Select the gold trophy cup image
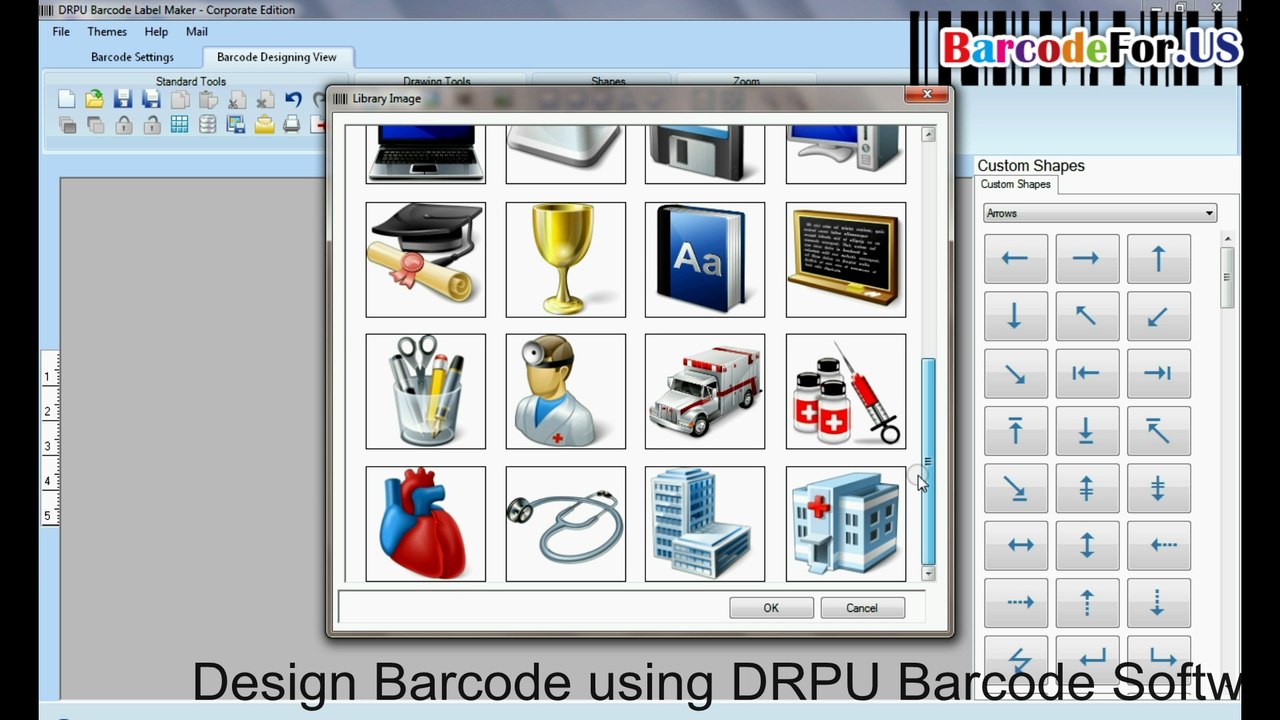The width and height of the screenshot is (1280, 720). [x=566, y=259]
